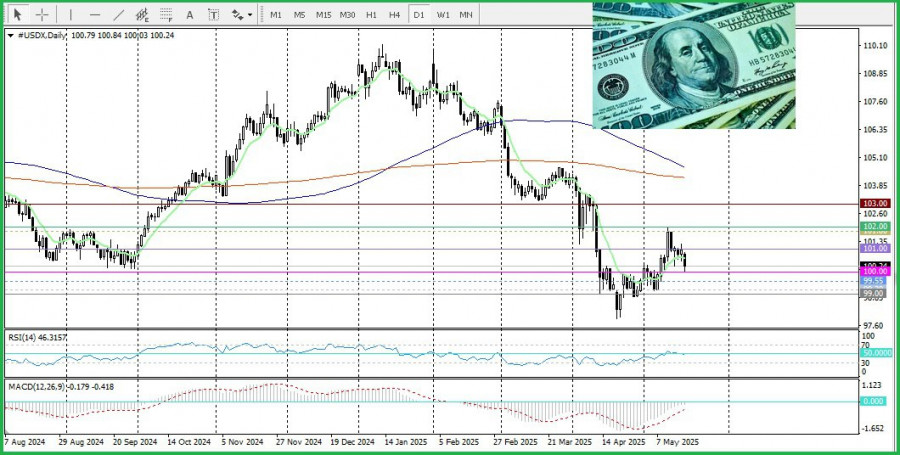Click the dollar bills image
The width and height of the screenshot is (900, 455).
[x=694, y=65]
